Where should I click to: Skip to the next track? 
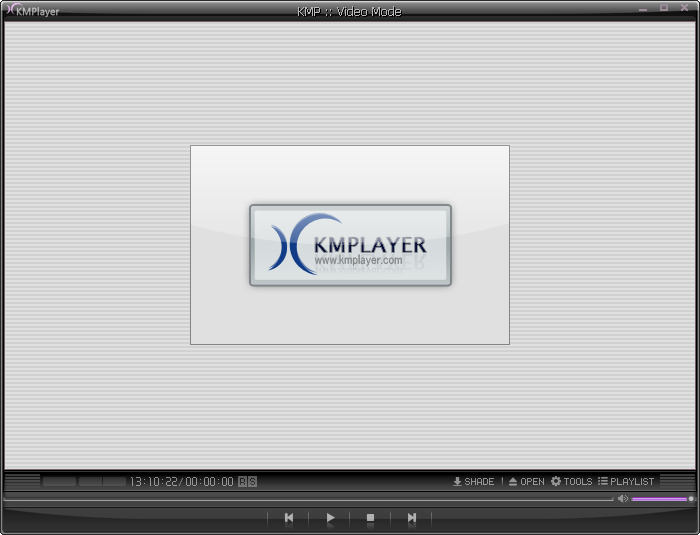411,518
